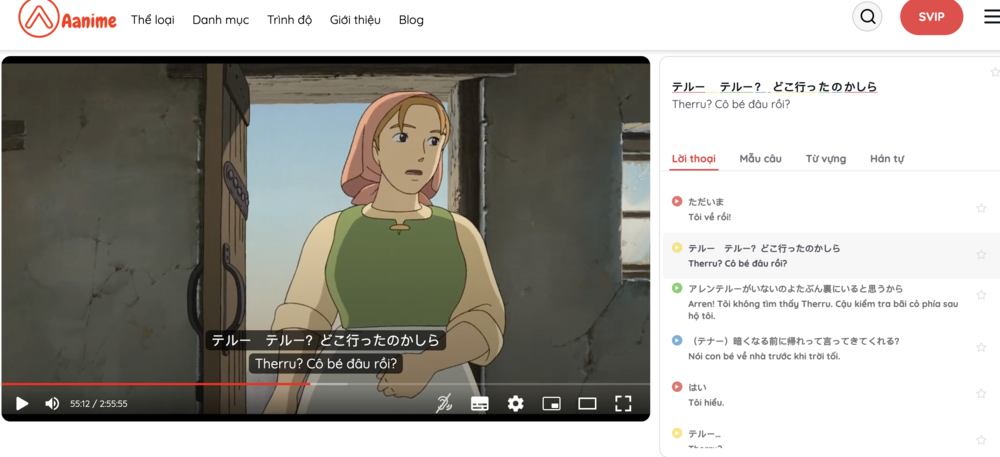
Task: Toggle the subtitles caption icon
Action: click(480, 403)
